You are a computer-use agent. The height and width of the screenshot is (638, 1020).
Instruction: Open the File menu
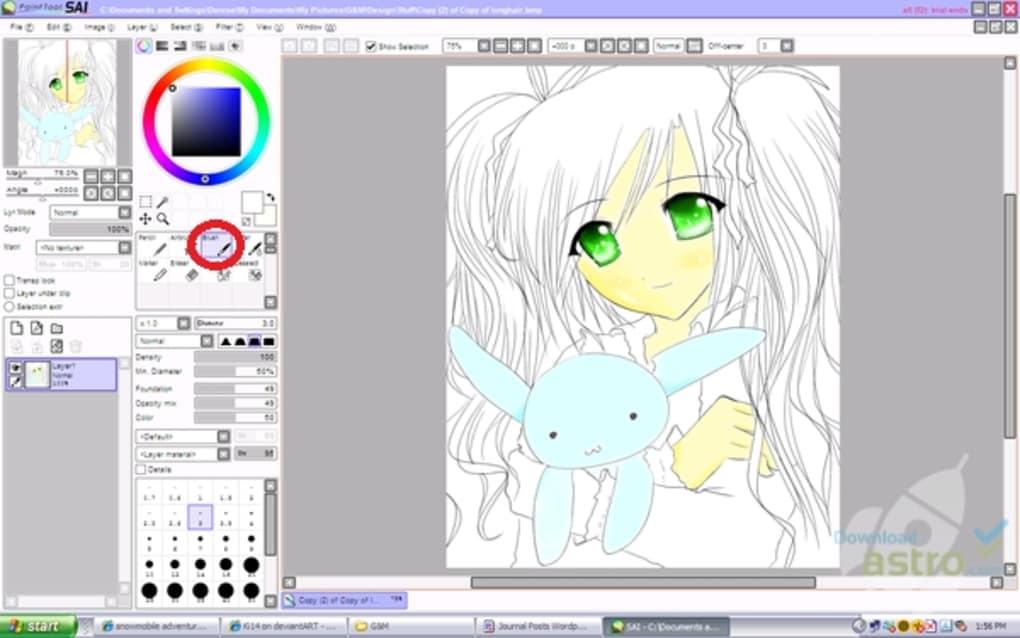(21, 27)
